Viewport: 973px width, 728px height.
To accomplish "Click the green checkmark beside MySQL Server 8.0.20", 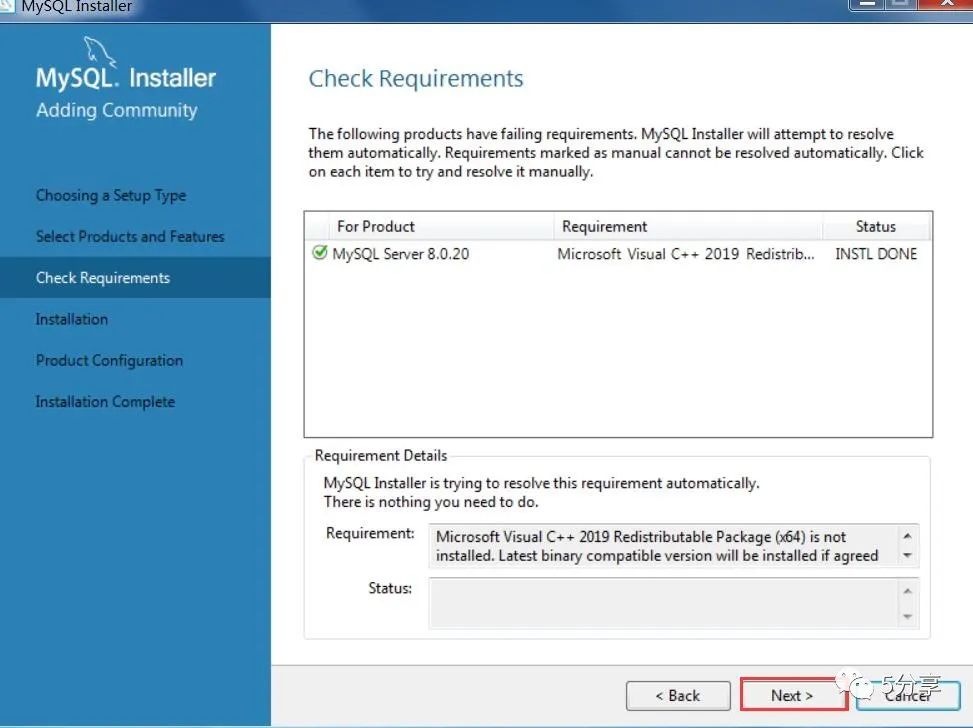I will click(x=320, y=253).
